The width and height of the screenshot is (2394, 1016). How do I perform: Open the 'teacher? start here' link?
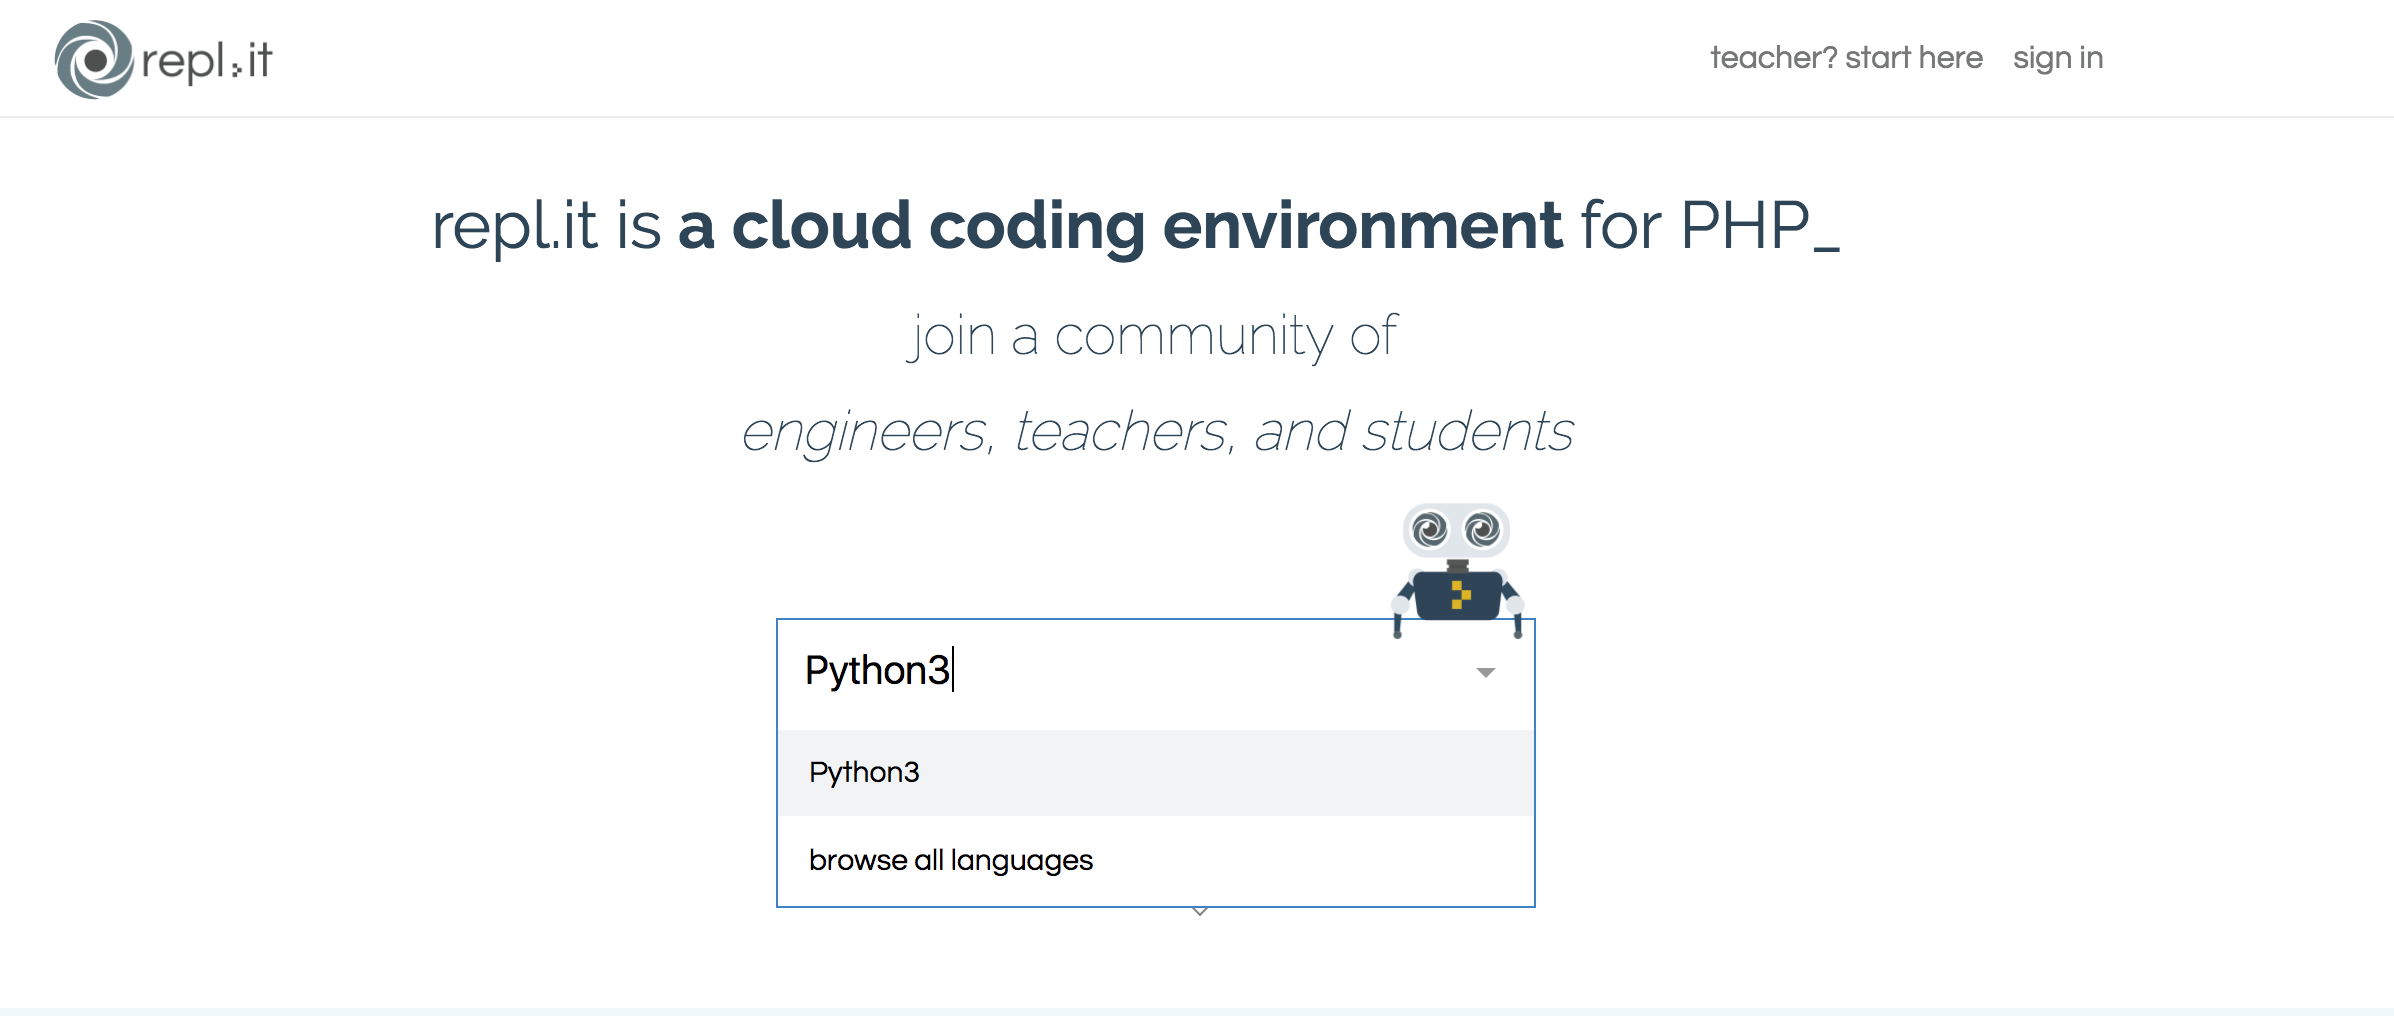coord(1846,58)
